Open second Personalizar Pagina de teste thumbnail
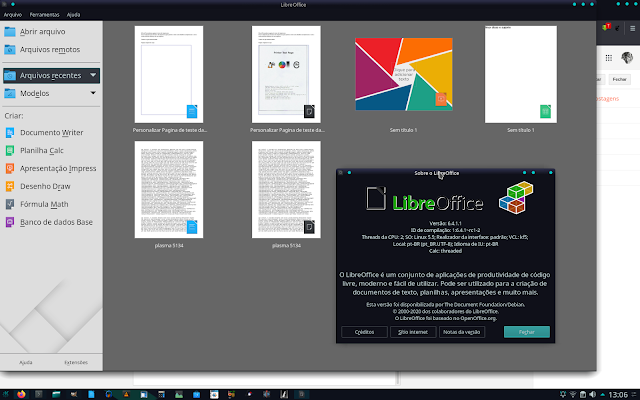This screenshot has width=640, height=400. (x=286, y=74)
